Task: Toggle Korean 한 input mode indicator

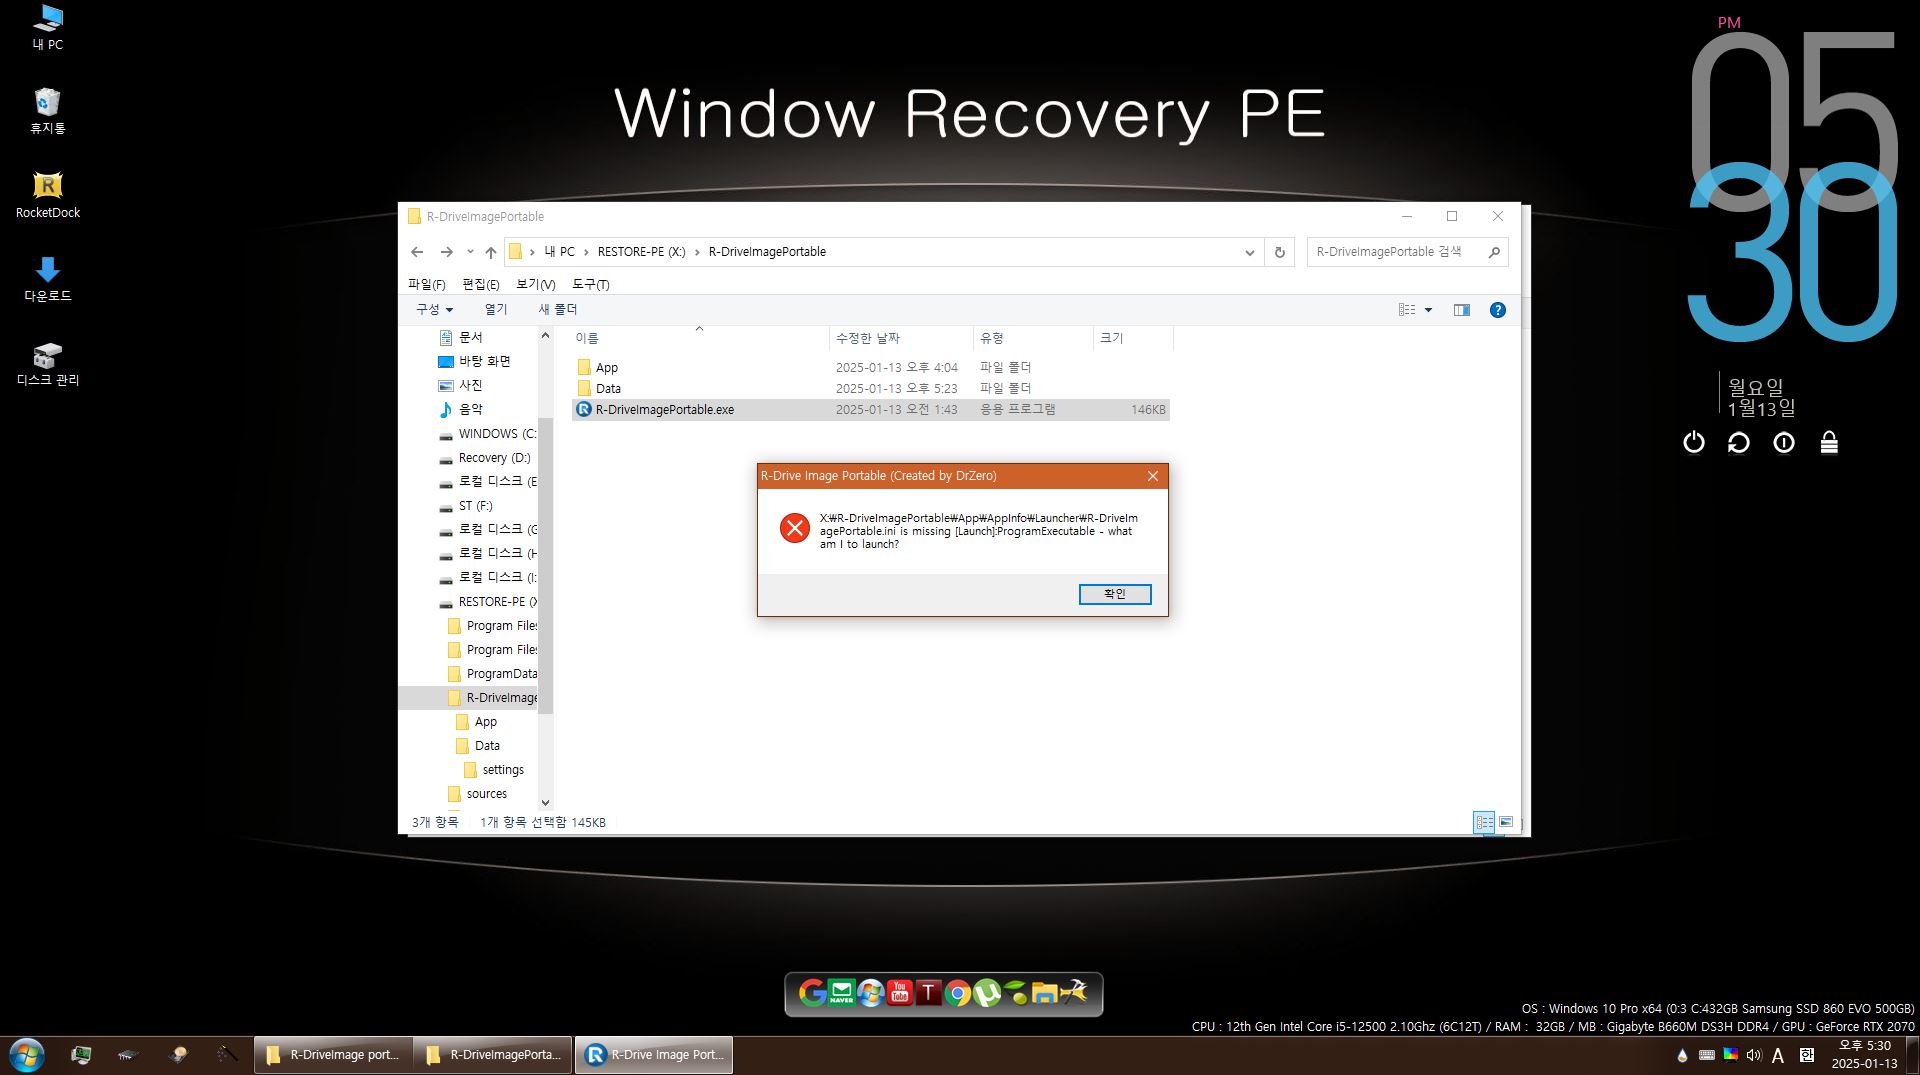Action: (x=1806, y=1055)
